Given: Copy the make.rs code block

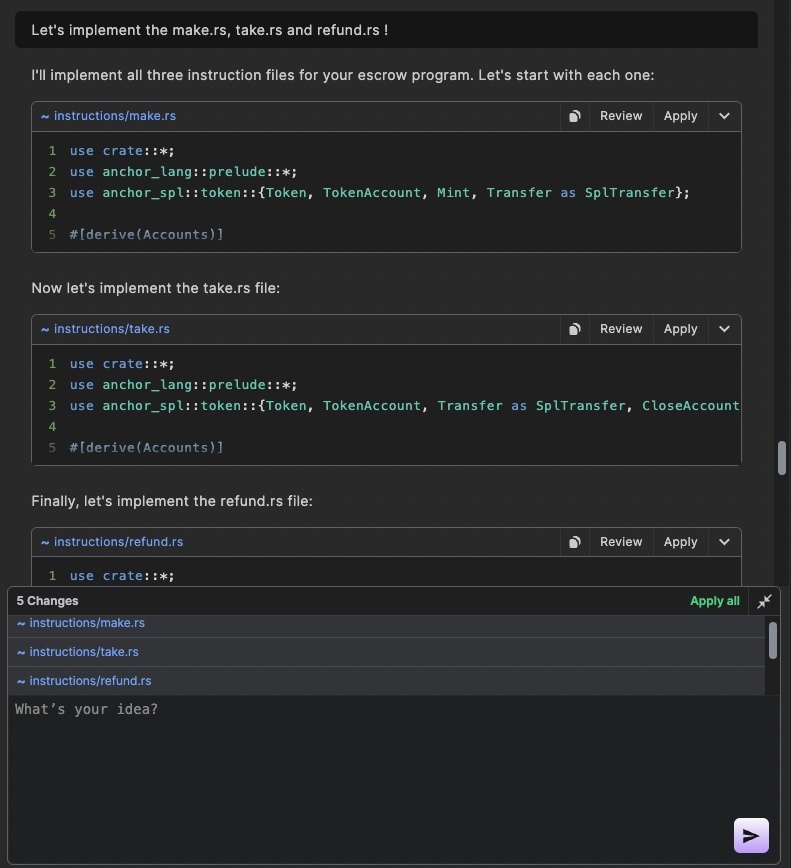Looking at the screenshot, I should [575, 116].
